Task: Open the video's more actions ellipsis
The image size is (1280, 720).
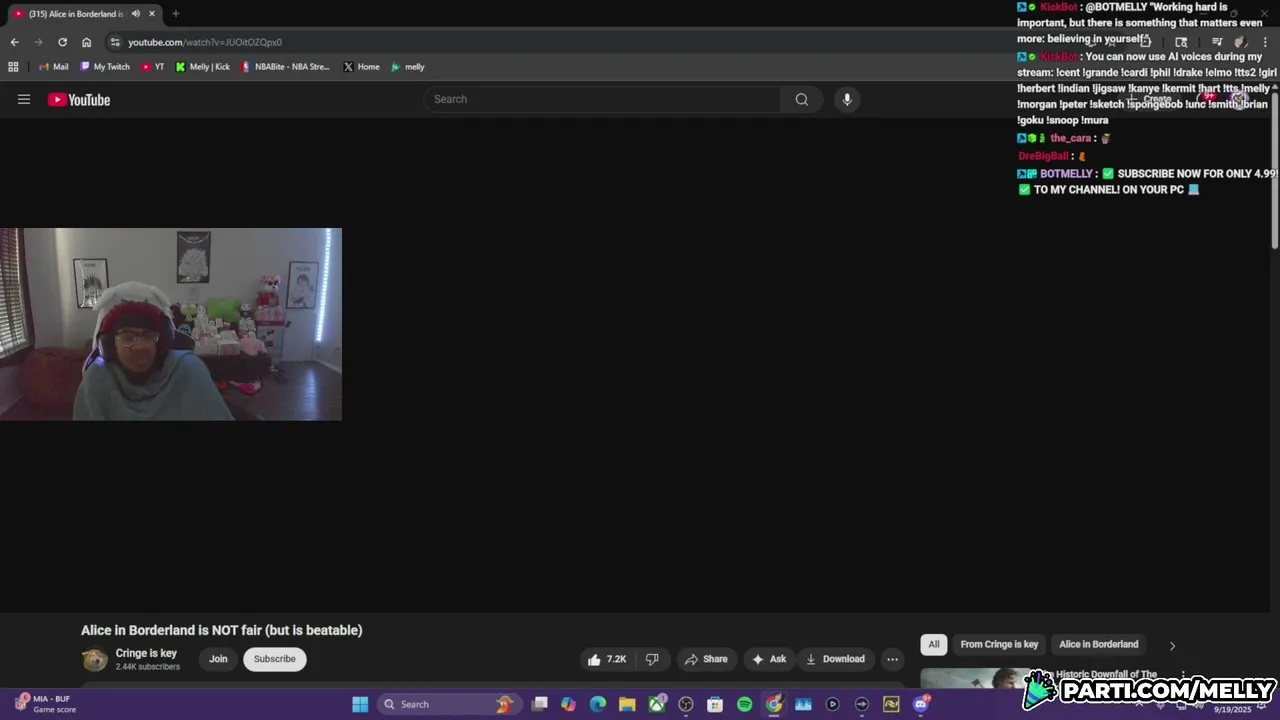Action: click(x=892, y=659)
